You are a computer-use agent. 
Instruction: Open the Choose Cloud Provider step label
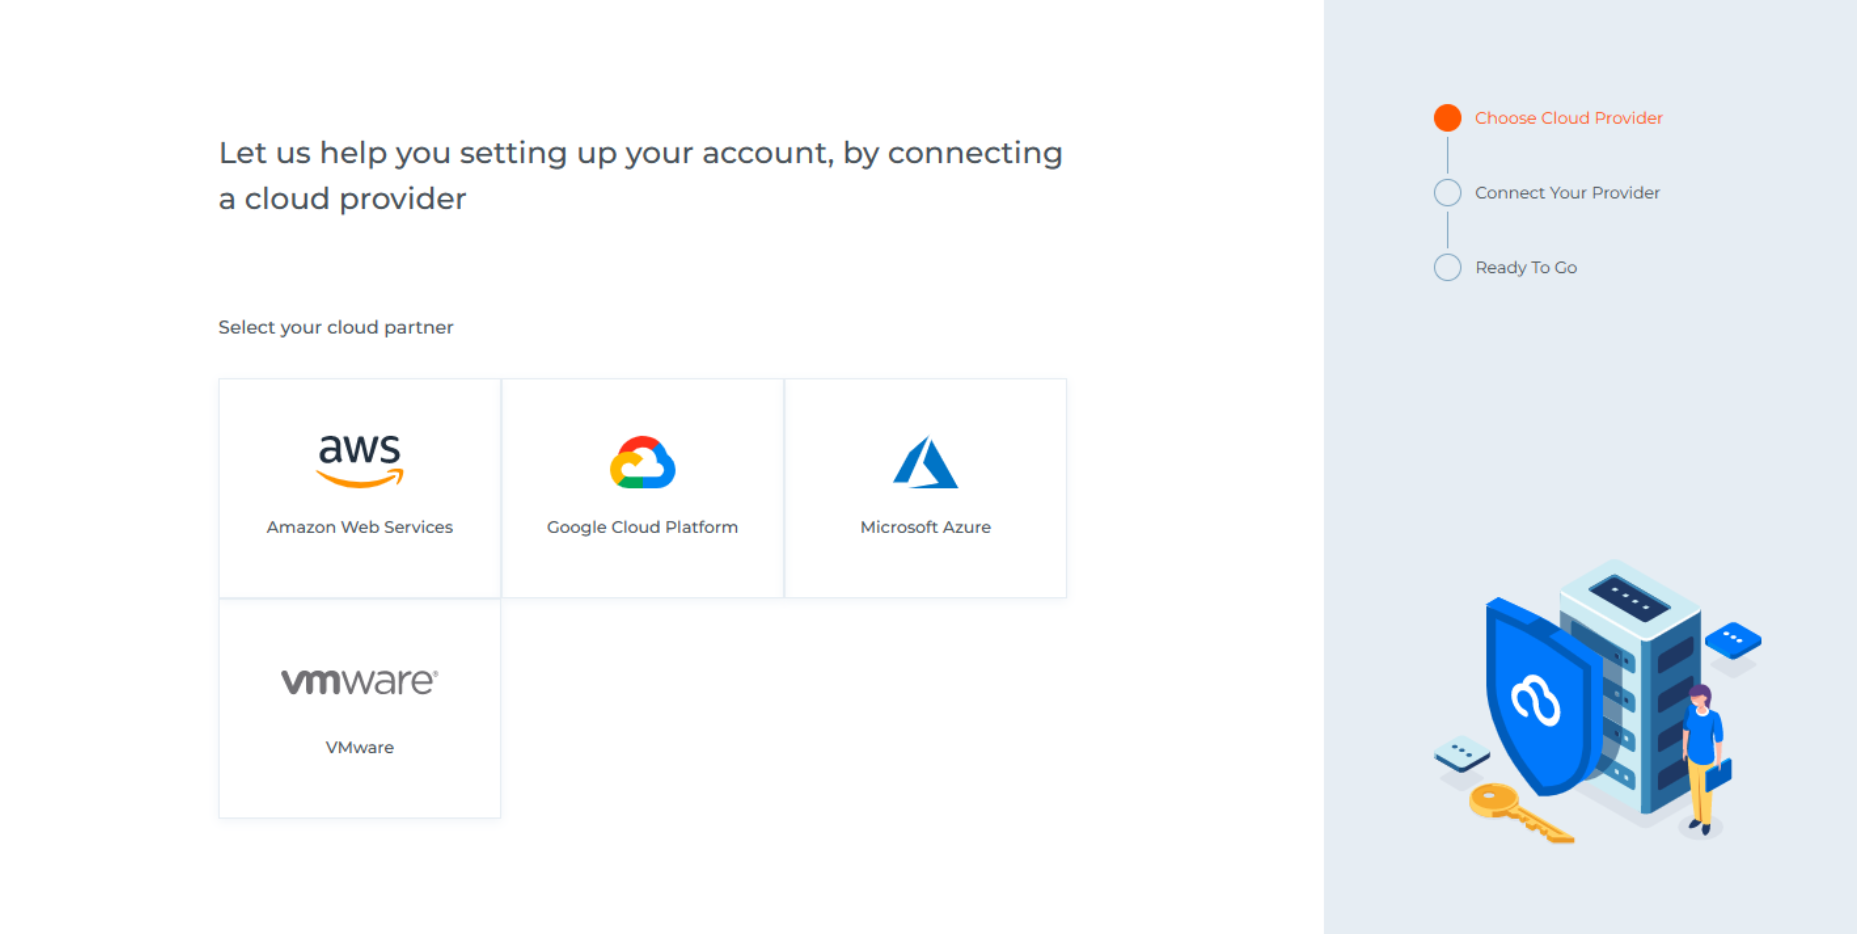1568,118
